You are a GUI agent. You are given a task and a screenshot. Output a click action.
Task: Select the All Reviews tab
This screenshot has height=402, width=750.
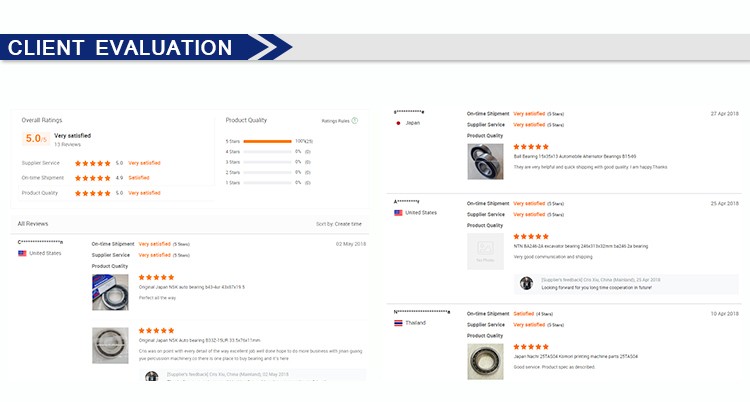pos(33,224)
